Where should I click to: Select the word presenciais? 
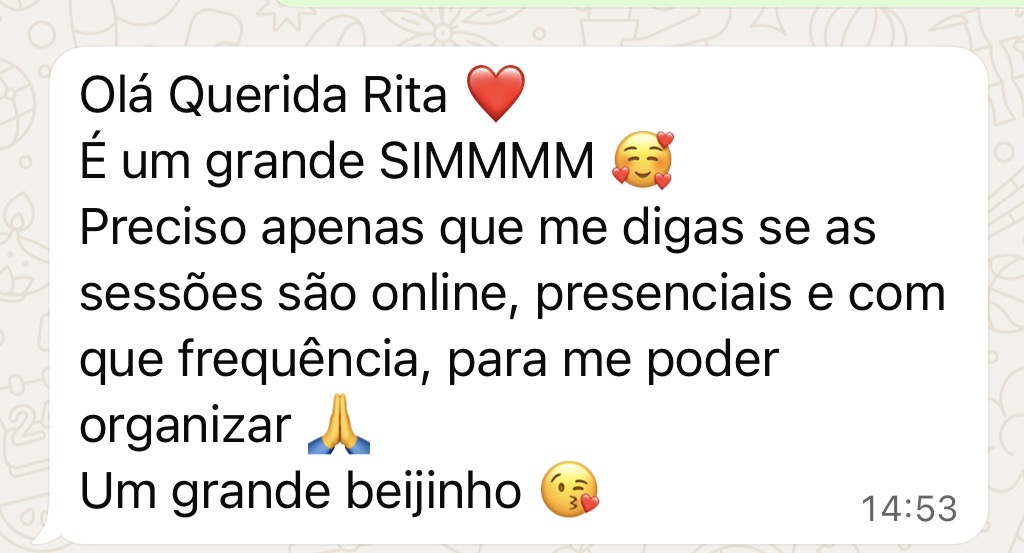(x=664, y=296)
